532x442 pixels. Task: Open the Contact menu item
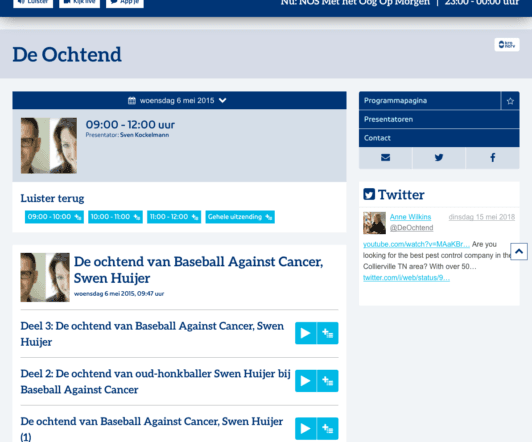click(439, 138)
